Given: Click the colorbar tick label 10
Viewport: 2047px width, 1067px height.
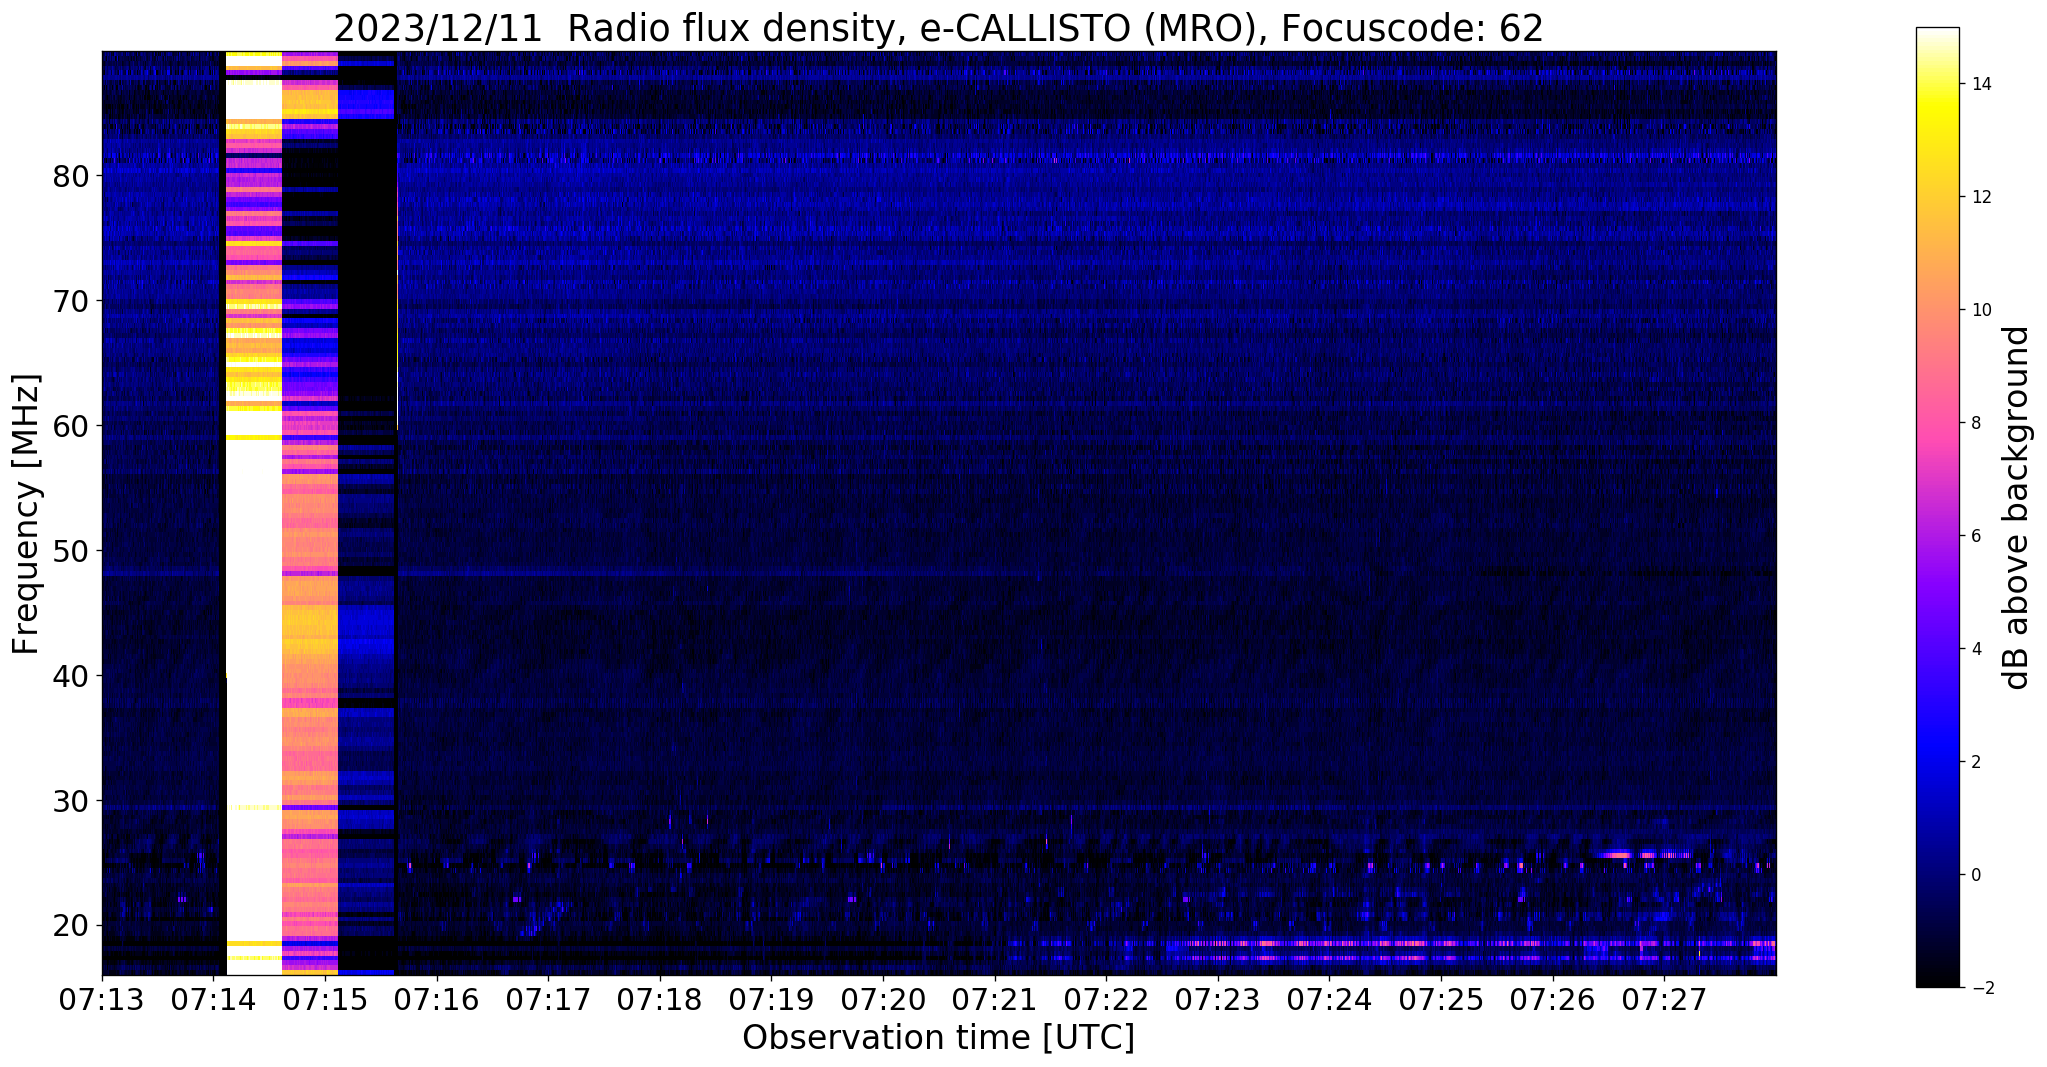Looking at the screenshot, I should click(x=1980, y=310).
